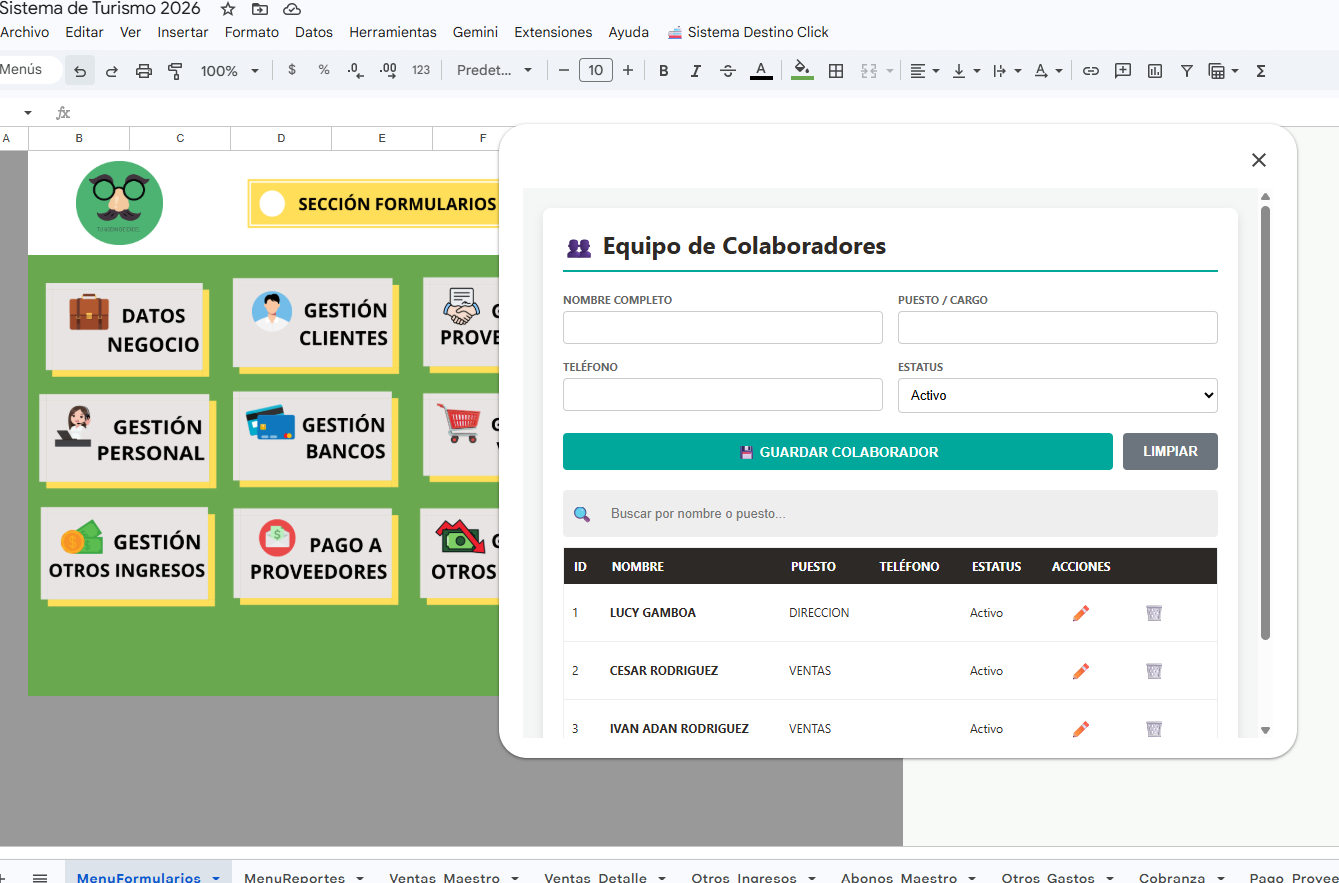1339x883 pixels.
Task: Click the undo toolbar icon
Action: (x=80, y=71)
